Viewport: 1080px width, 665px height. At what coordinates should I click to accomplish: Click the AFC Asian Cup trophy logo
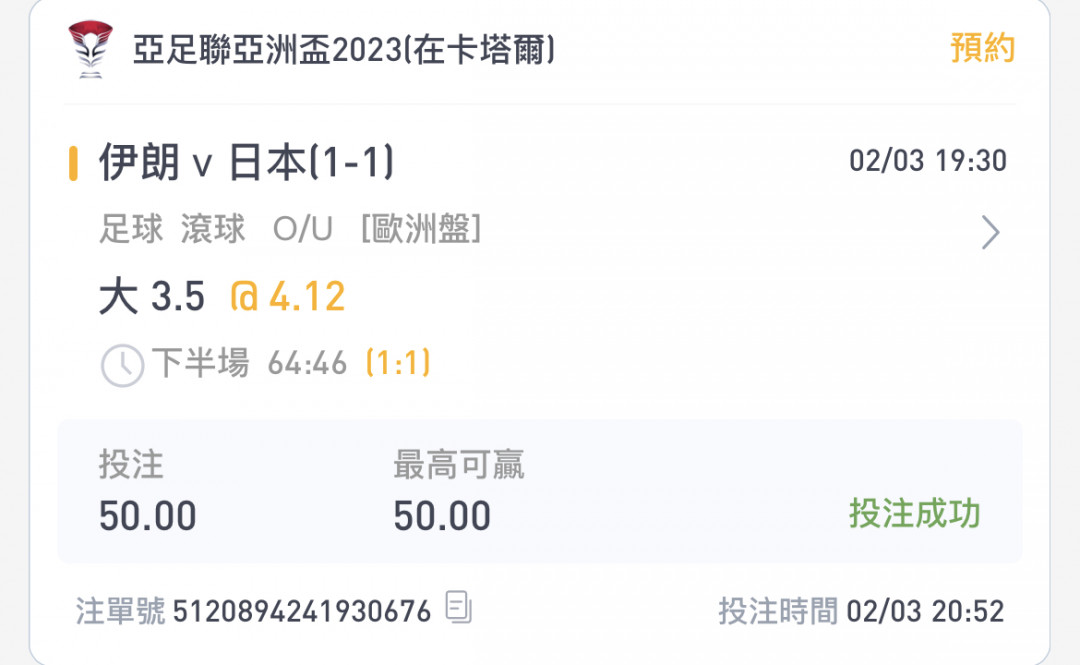(x=90, y=49)
